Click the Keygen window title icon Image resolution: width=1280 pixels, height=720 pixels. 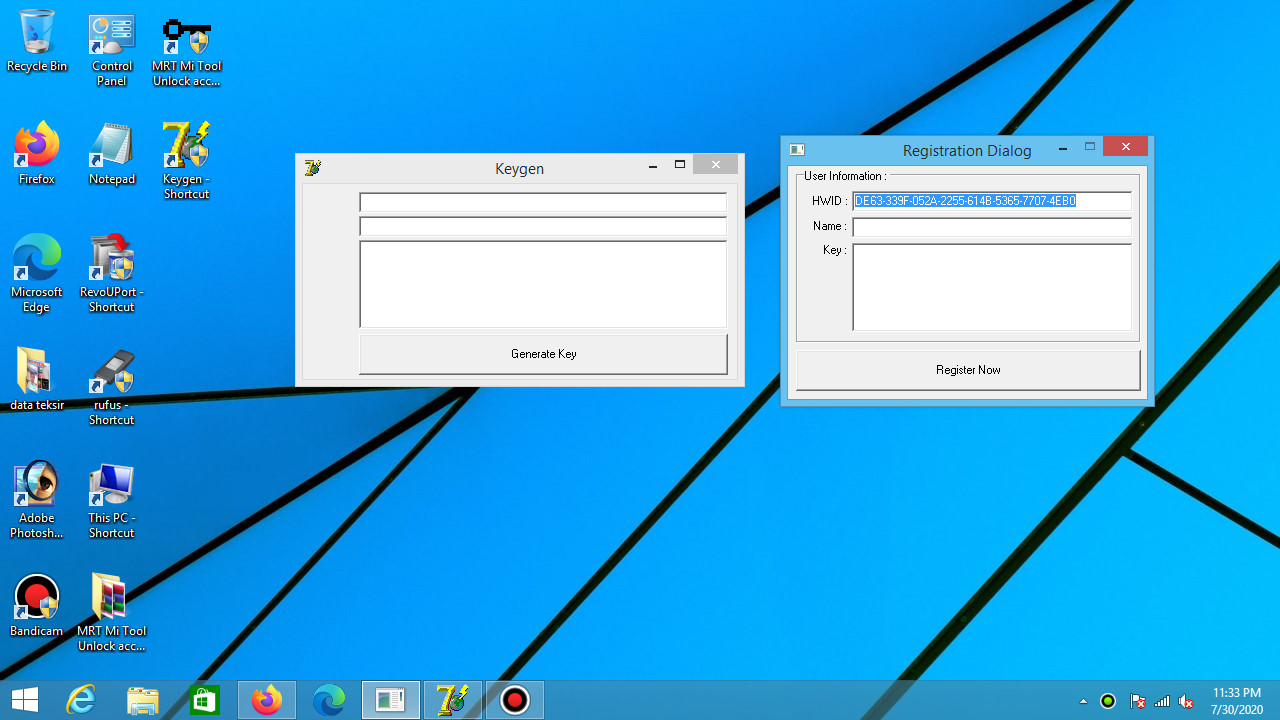312,168
